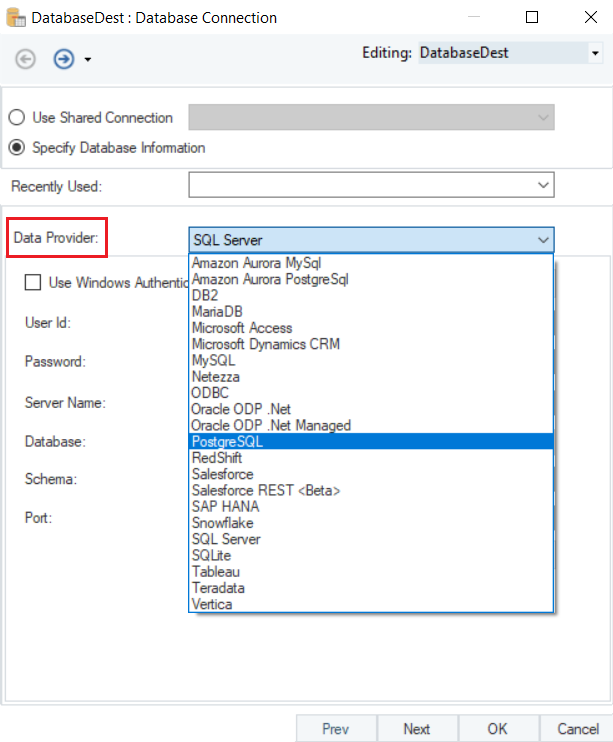Select the Specify Database Information option

(17, 148)
